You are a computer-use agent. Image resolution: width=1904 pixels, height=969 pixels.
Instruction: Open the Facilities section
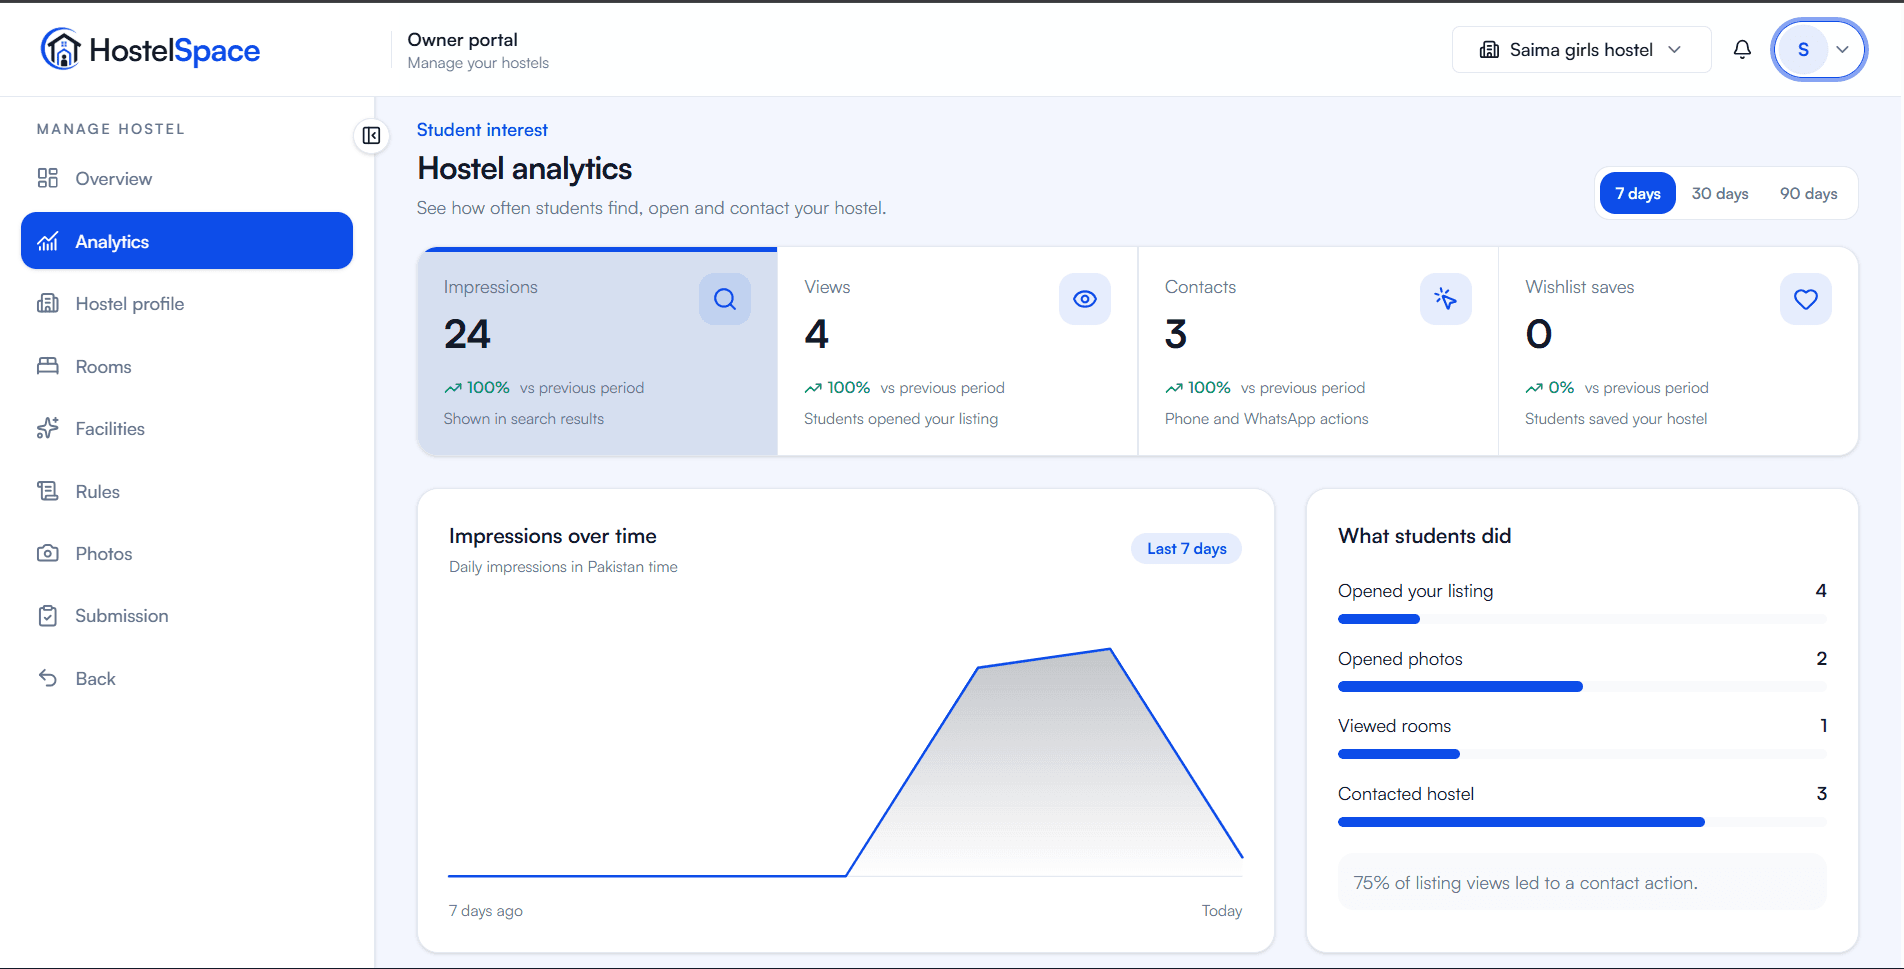click(187, 428)
